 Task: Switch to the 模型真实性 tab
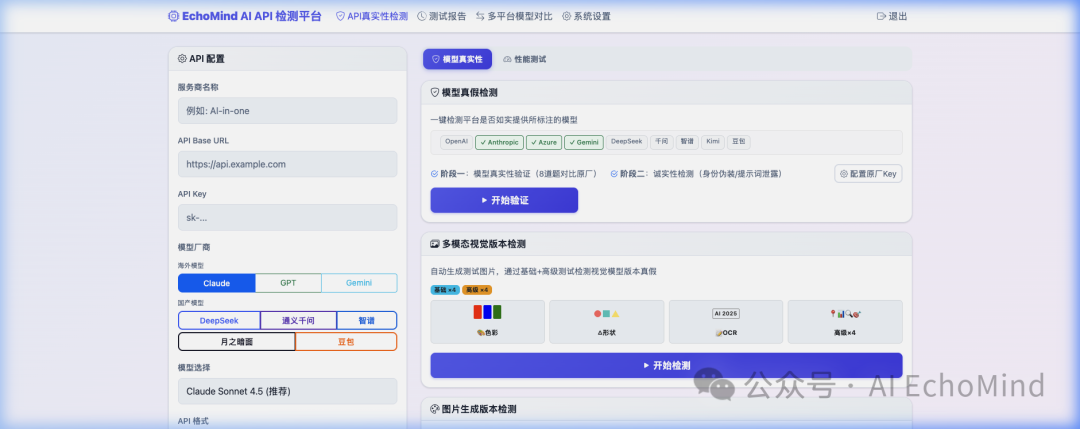[x=457, y=59]
